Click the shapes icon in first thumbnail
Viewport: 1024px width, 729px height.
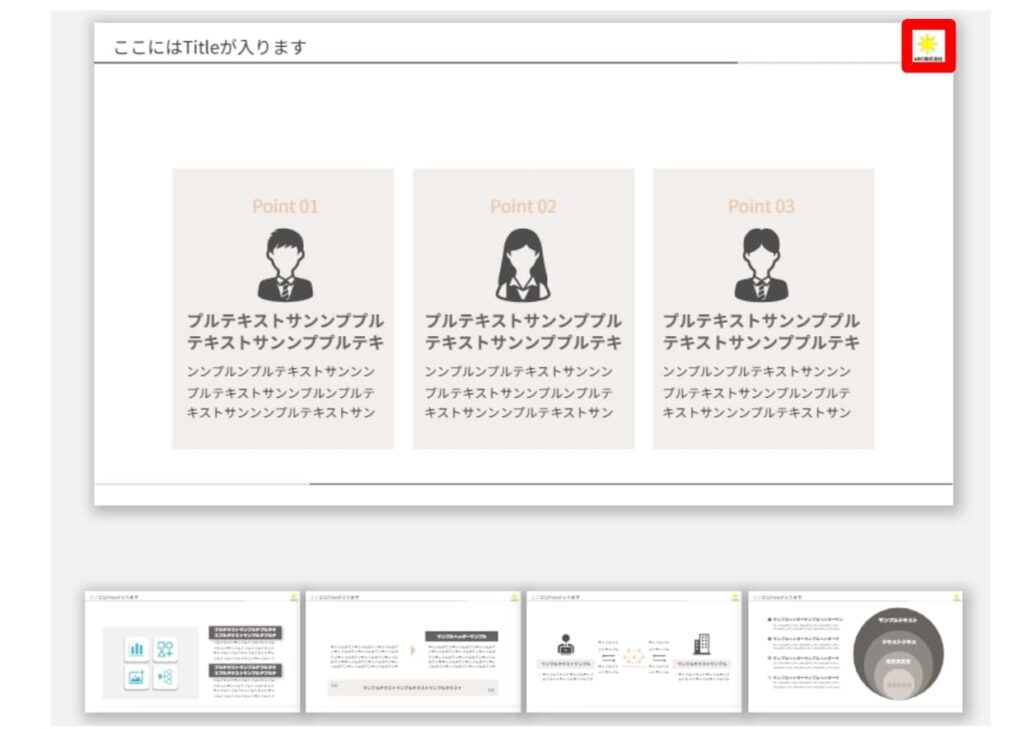pyautogui.click(x=165, y=649)
